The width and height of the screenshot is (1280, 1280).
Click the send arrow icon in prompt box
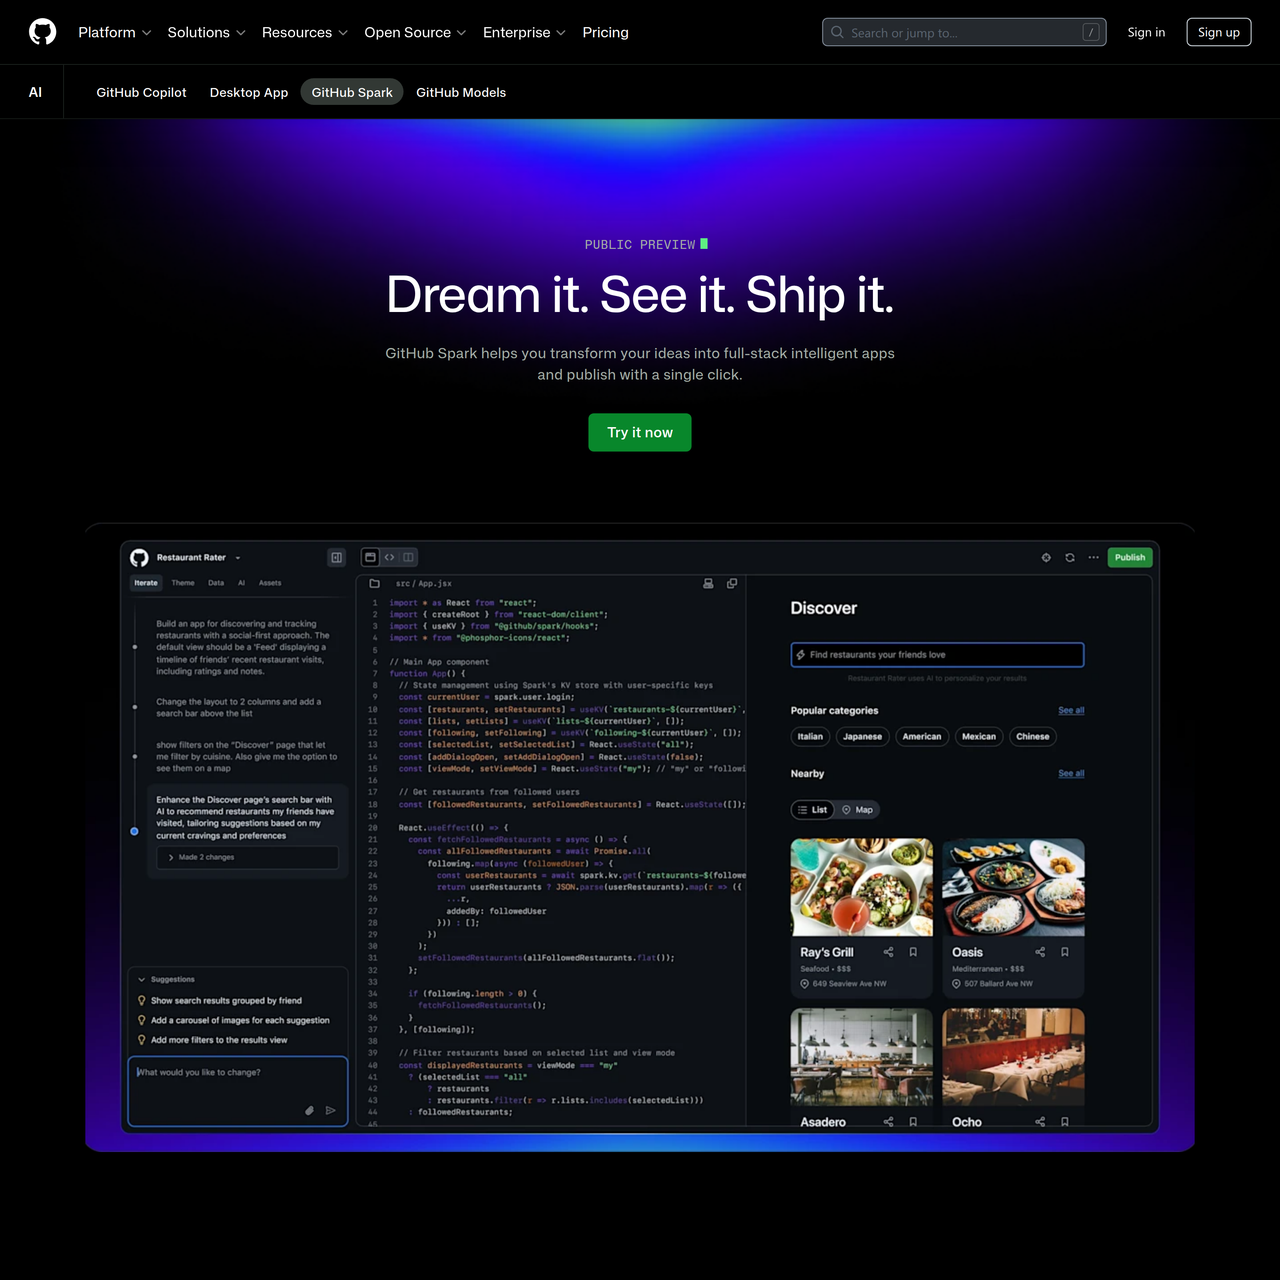coord(331,1110)
